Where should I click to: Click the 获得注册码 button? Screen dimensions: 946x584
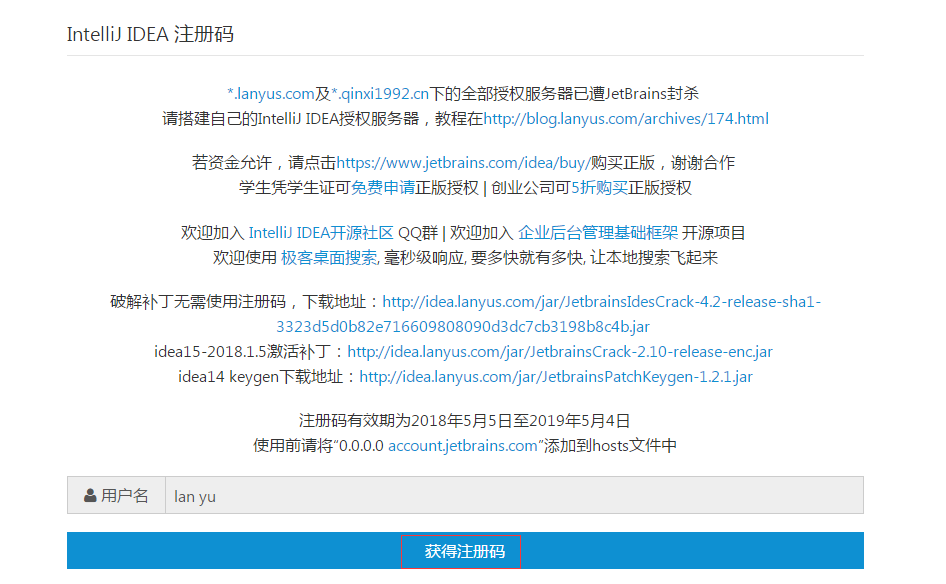click(465, 551)
